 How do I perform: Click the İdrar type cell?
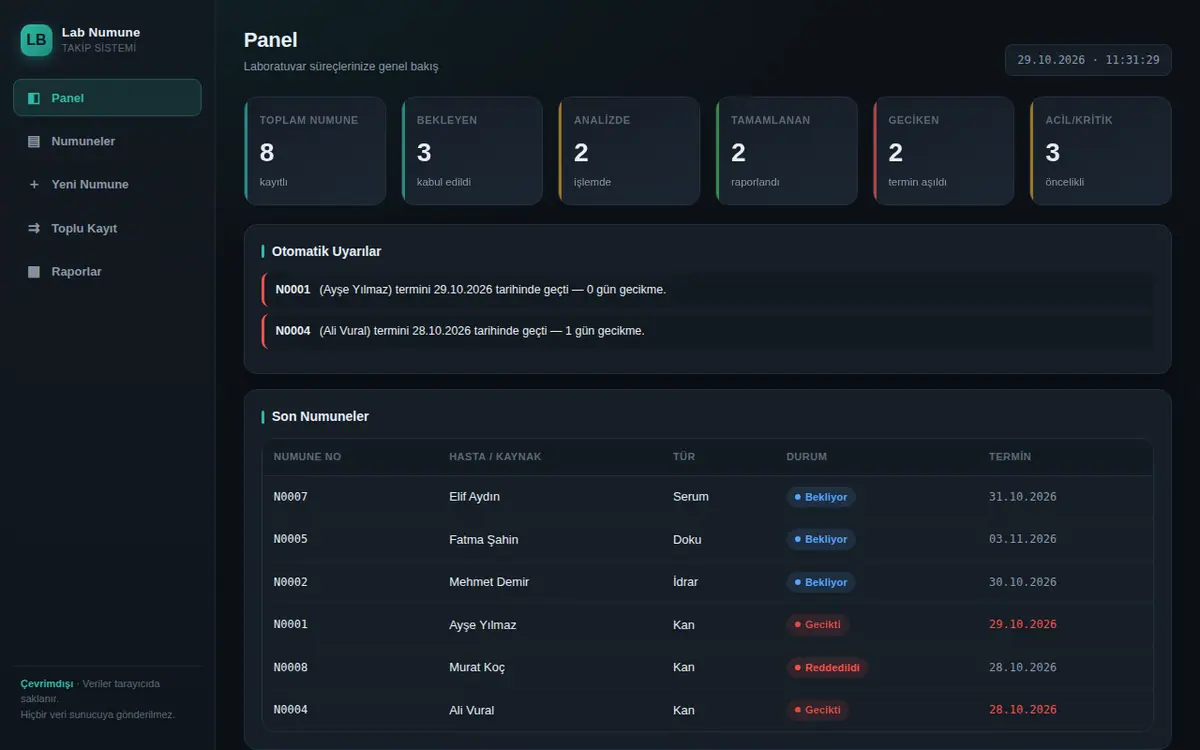pyautogui.click(x=686, y=582)
